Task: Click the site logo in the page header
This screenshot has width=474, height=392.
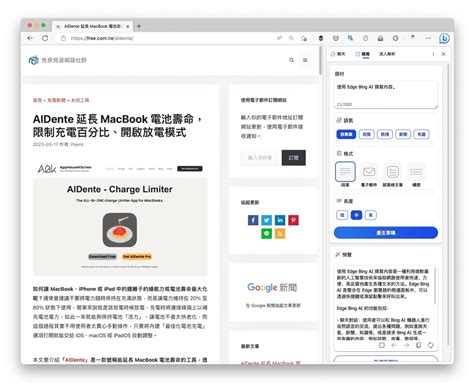Action: (57, 60)
